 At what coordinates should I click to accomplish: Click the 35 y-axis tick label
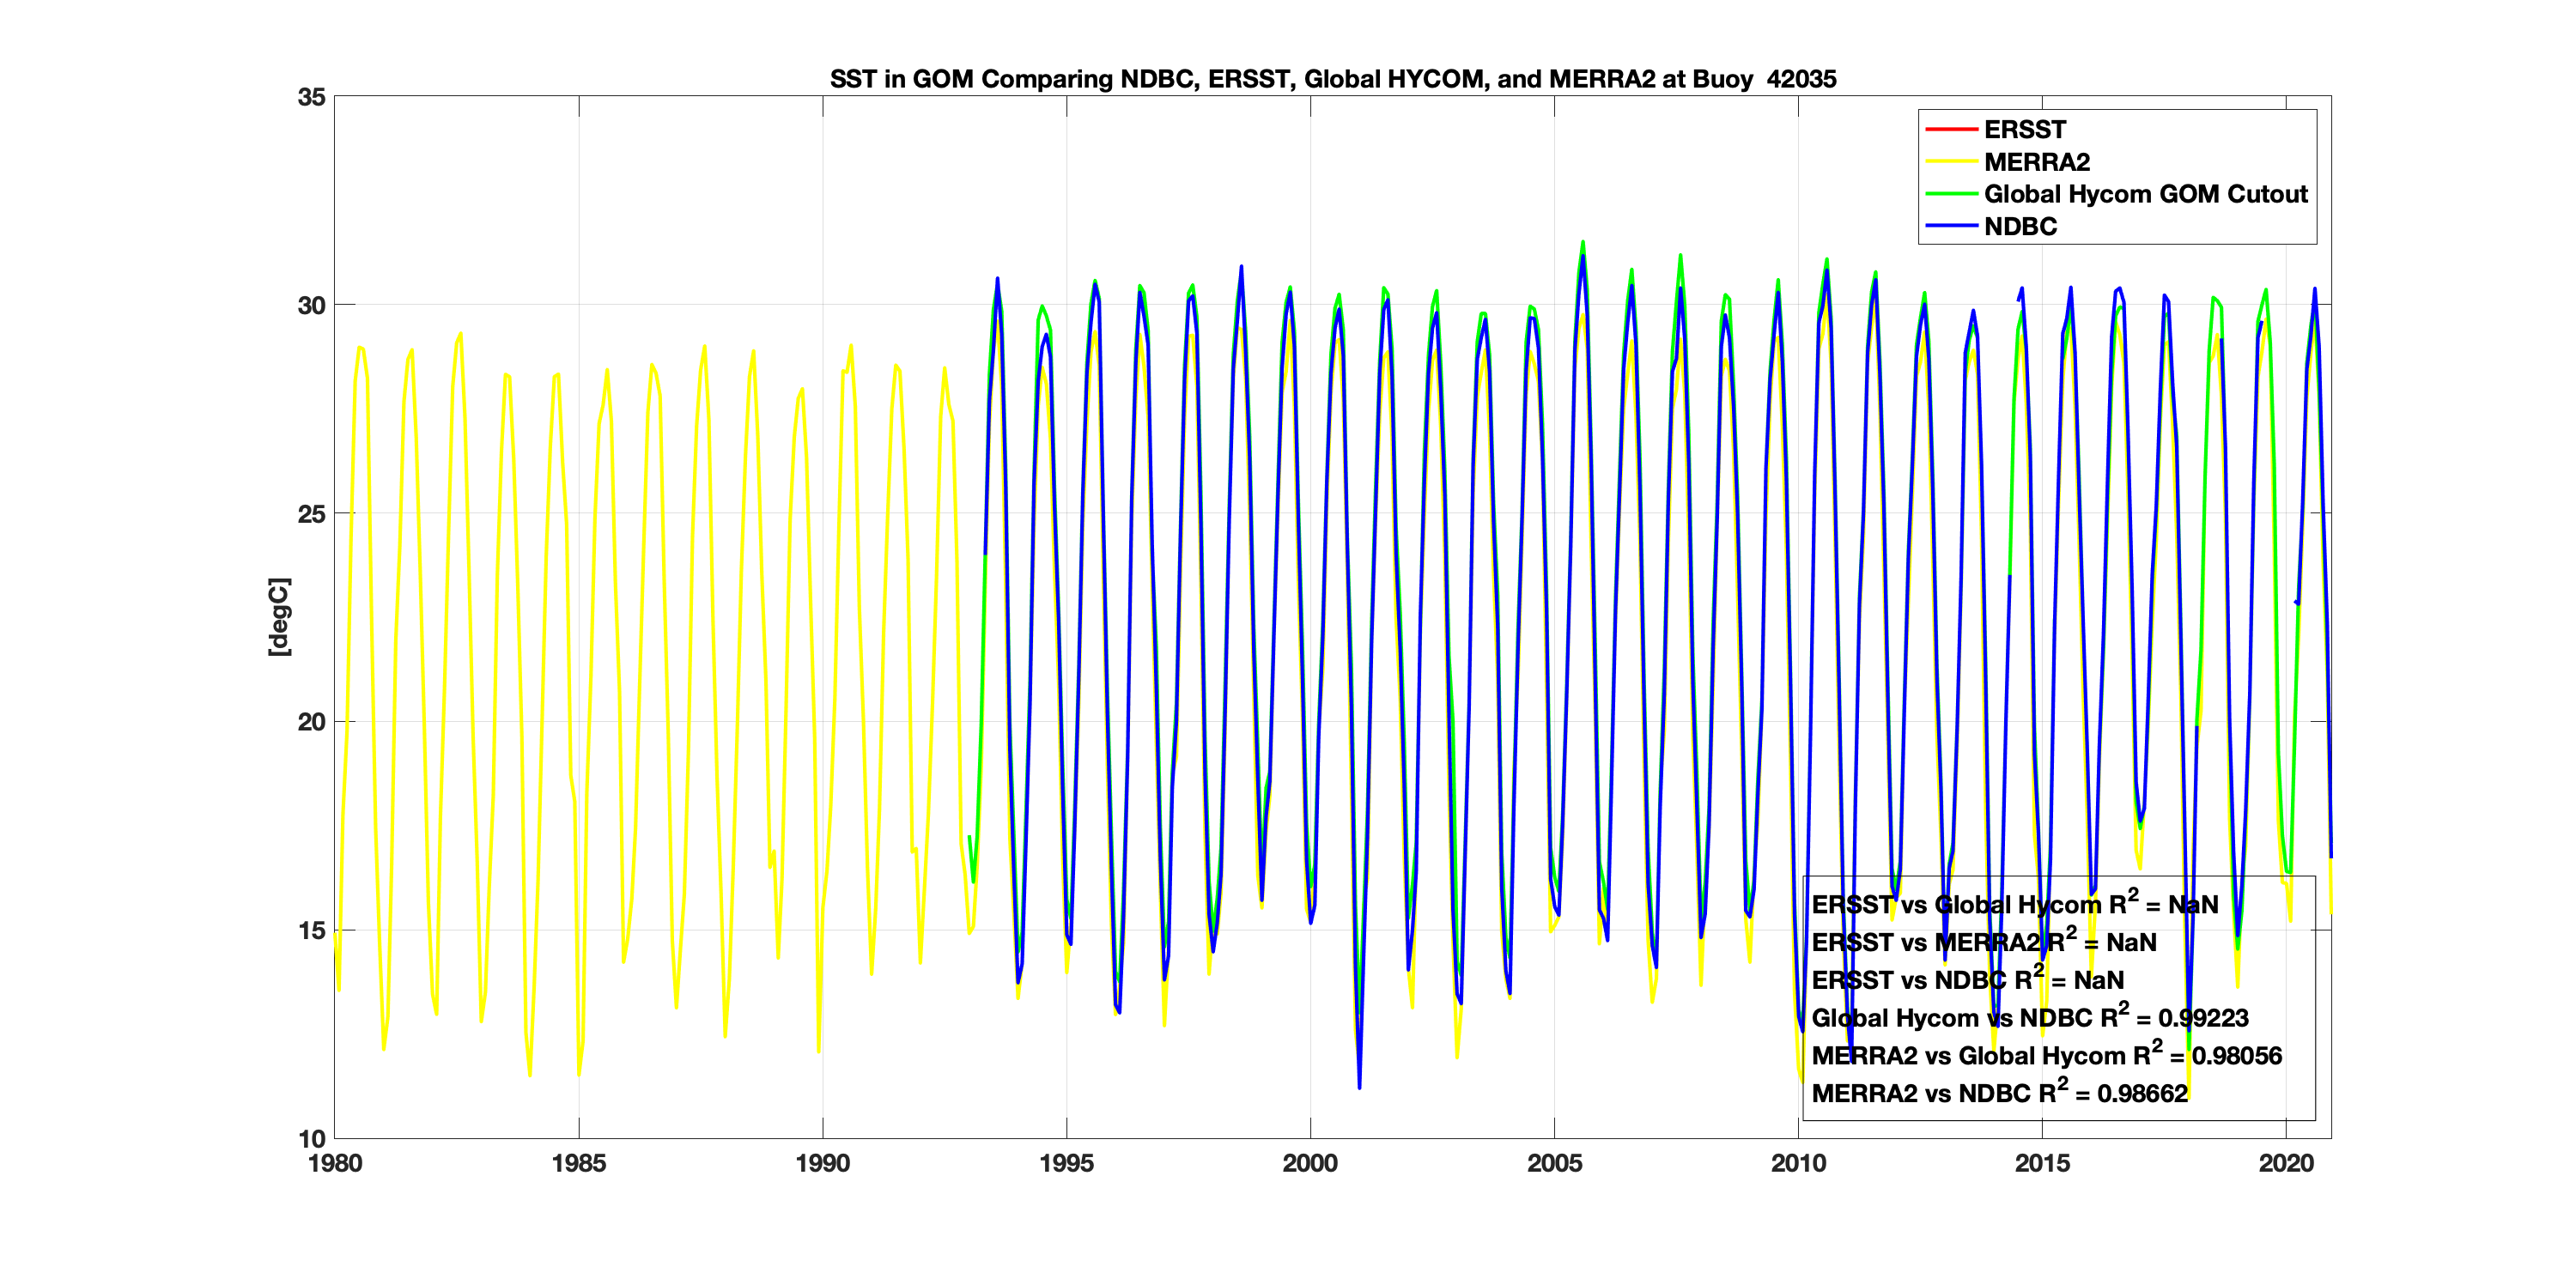coord(311,97)
